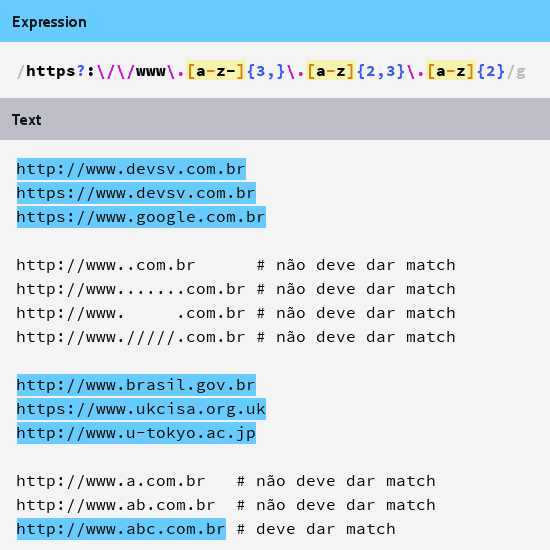Click the match http://www.abc.com.br
The height and width of the screenshot is (550, 550).
(121, 529)
